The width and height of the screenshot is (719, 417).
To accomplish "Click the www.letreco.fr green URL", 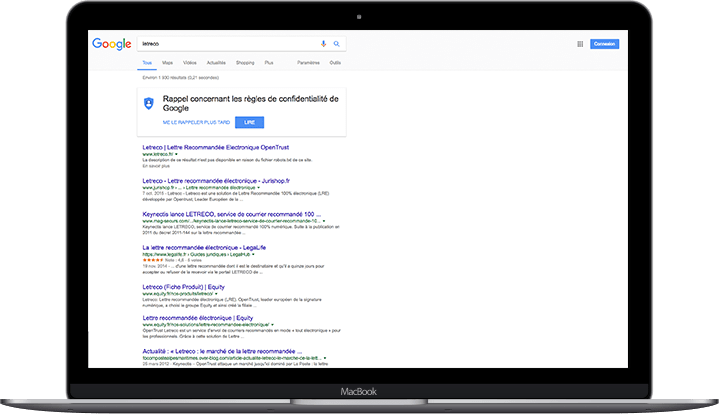I will pos(158,154).
